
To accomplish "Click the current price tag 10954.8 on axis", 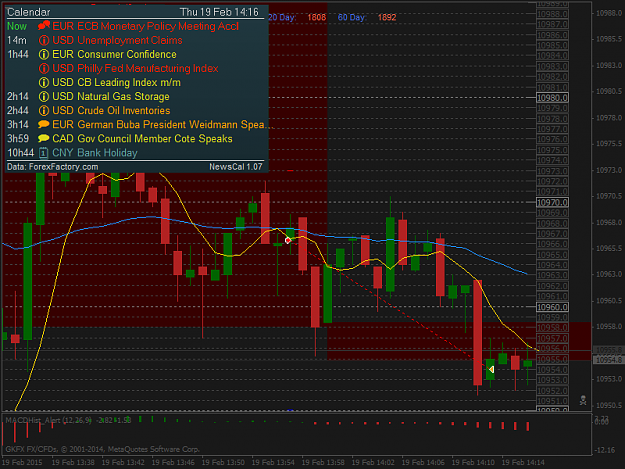I will click(x=608, y=360).
